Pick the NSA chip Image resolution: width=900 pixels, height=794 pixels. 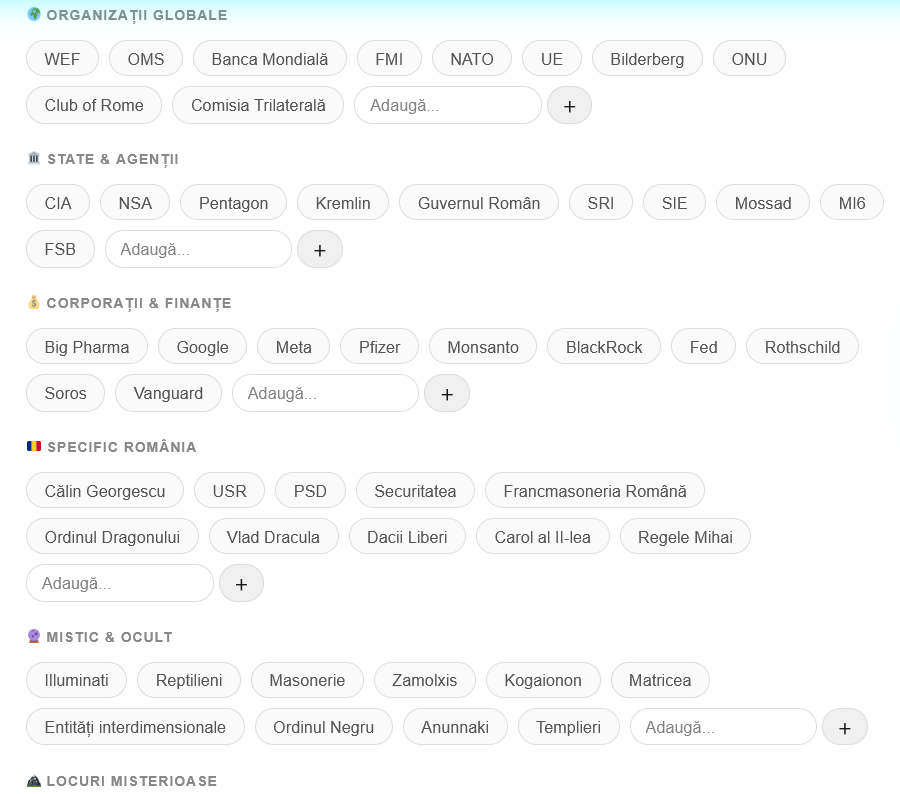(x=135, y=203)
